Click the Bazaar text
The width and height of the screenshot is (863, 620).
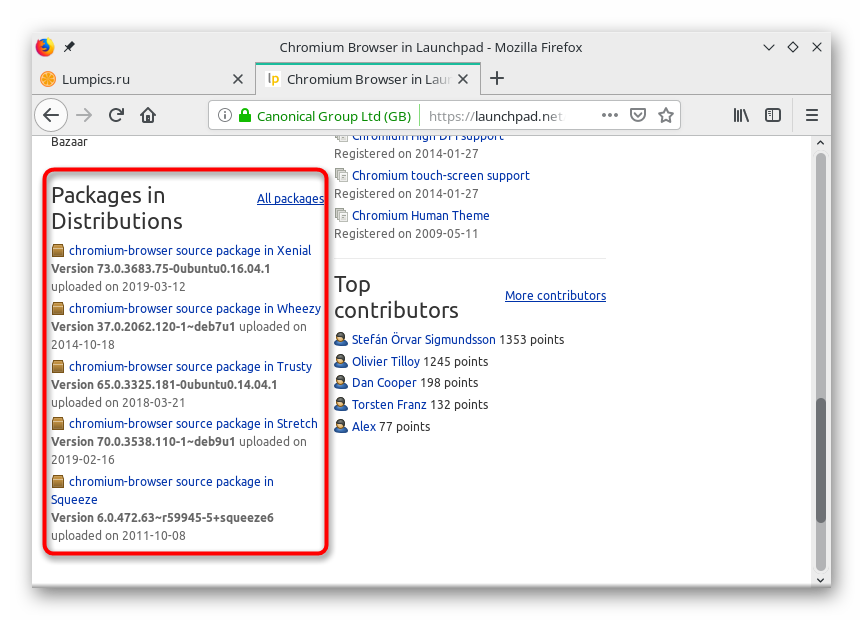(x=69, y=142)
